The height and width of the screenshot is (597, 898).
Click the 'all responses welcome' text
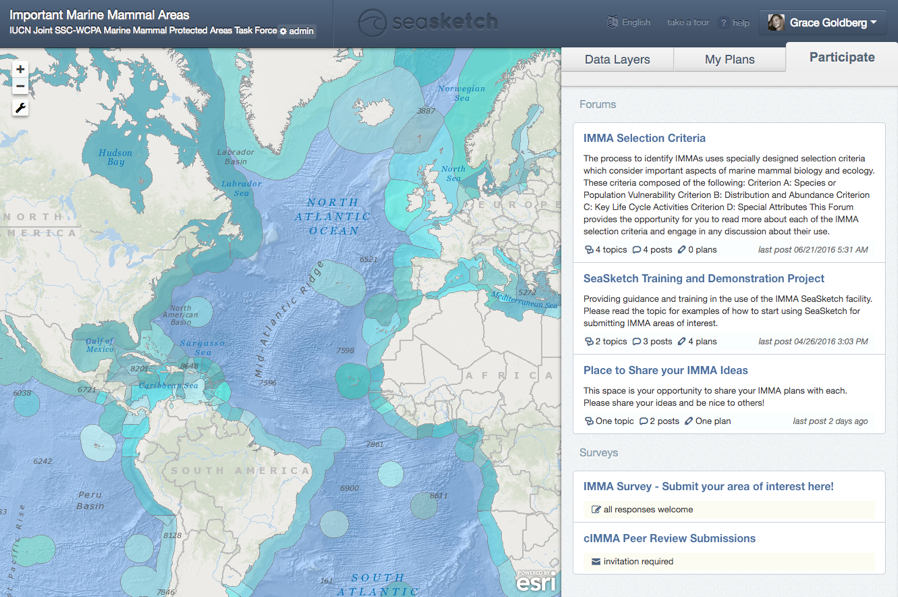click(x=648, y=509)
